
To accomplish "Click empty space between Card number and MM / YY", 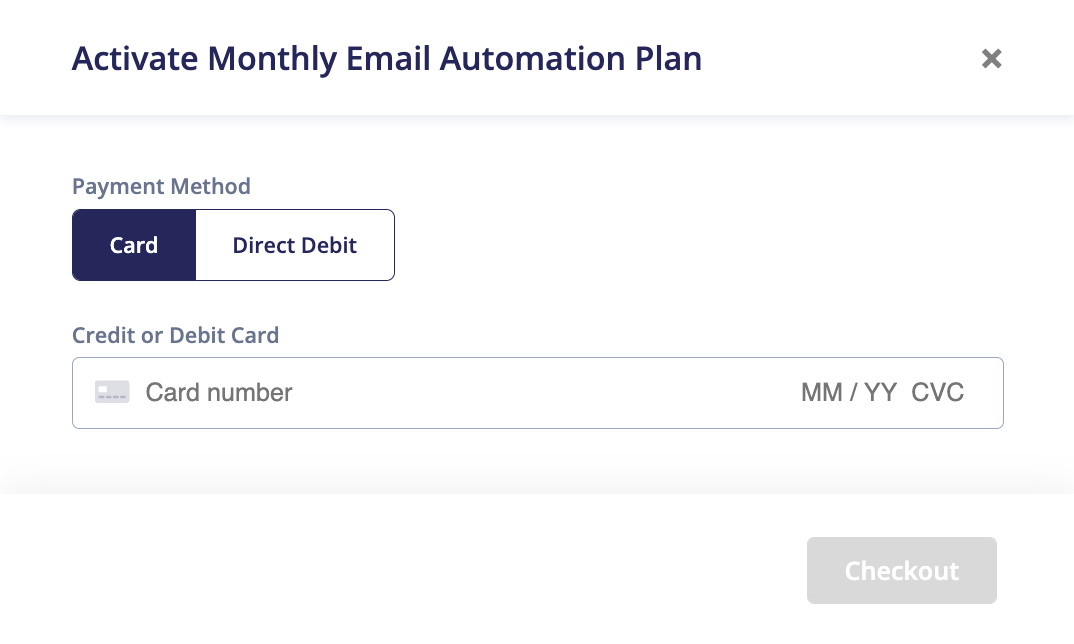I will pyautogui.click(x=548, y=393).
